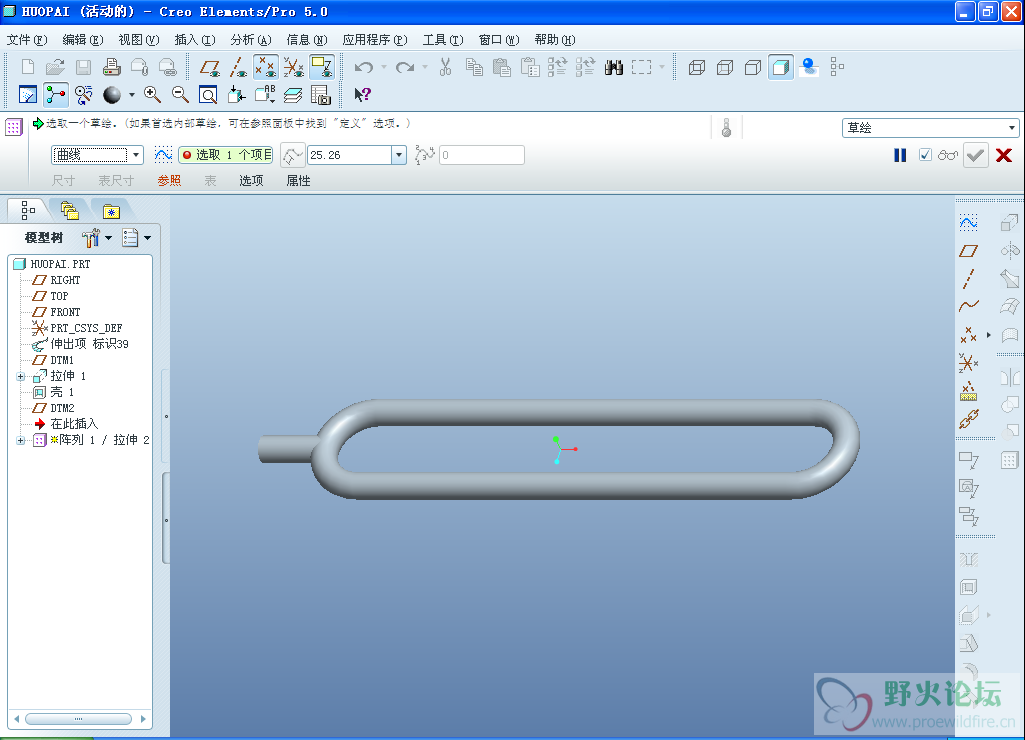Click the sketch tool in right toolbar
This screenshot has width=1025, height=740.
pyautogui.click(x=968, y=223)
